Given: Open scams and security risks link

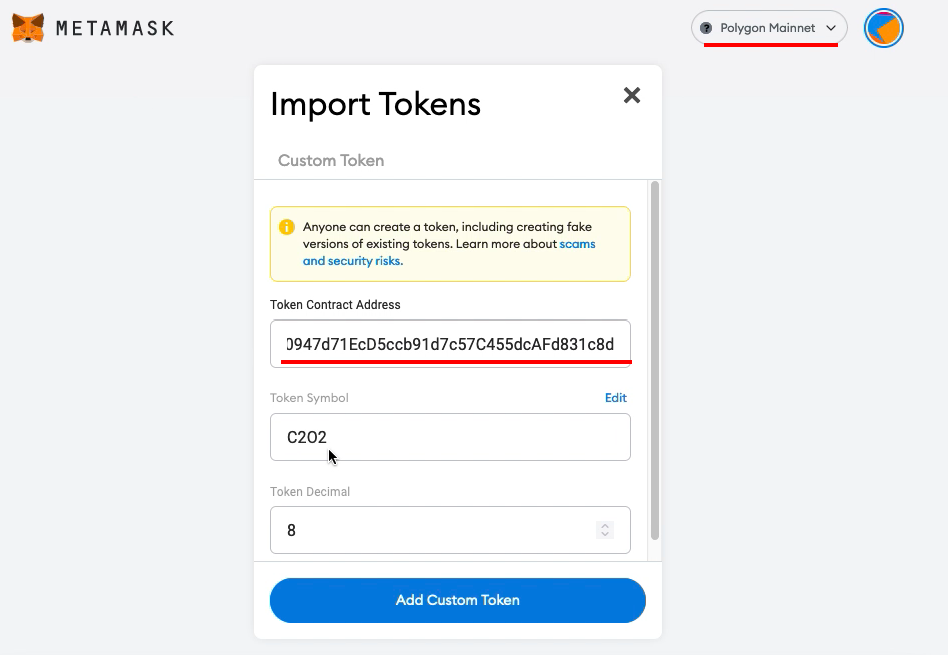Looking at the screenshot, I should coord(449,252).
